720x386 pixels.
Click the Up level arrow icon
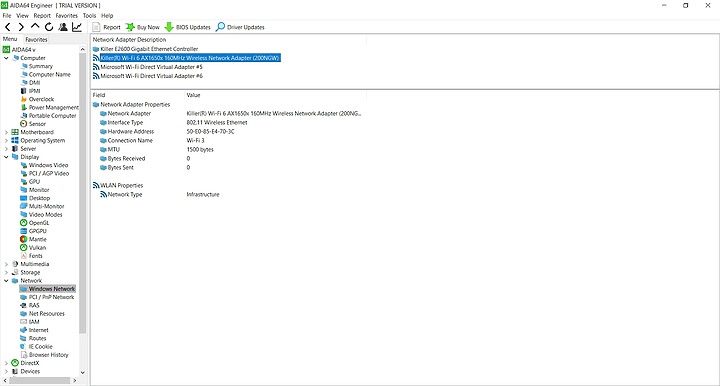pyautogui.click(x=35, y=27)
